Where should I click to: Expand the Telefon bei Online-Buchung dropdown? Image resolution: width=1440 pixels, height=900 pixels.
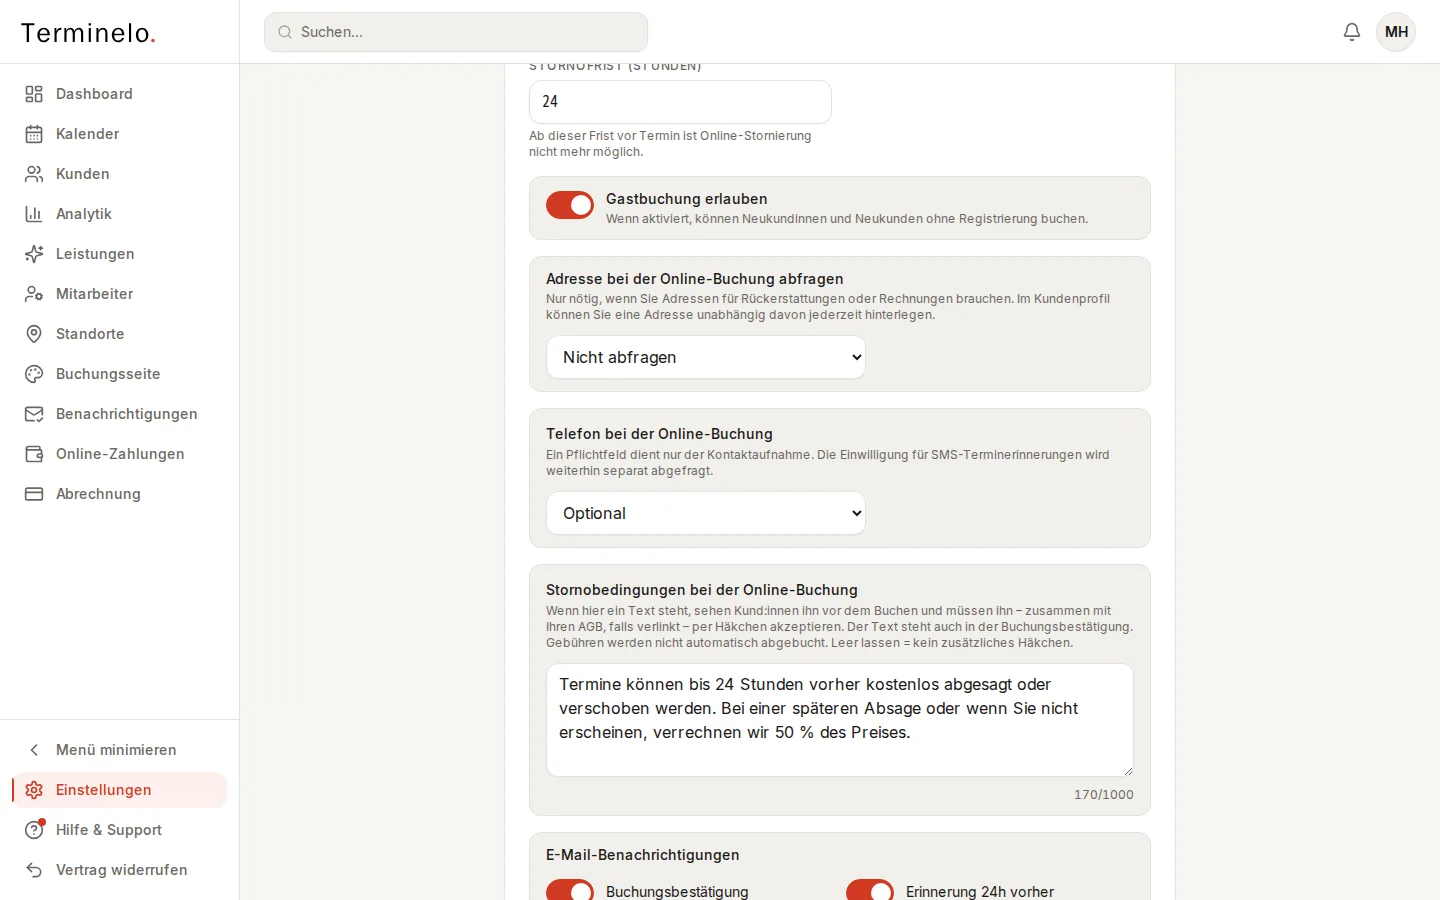pyautogui.click(x=706, y=513)
